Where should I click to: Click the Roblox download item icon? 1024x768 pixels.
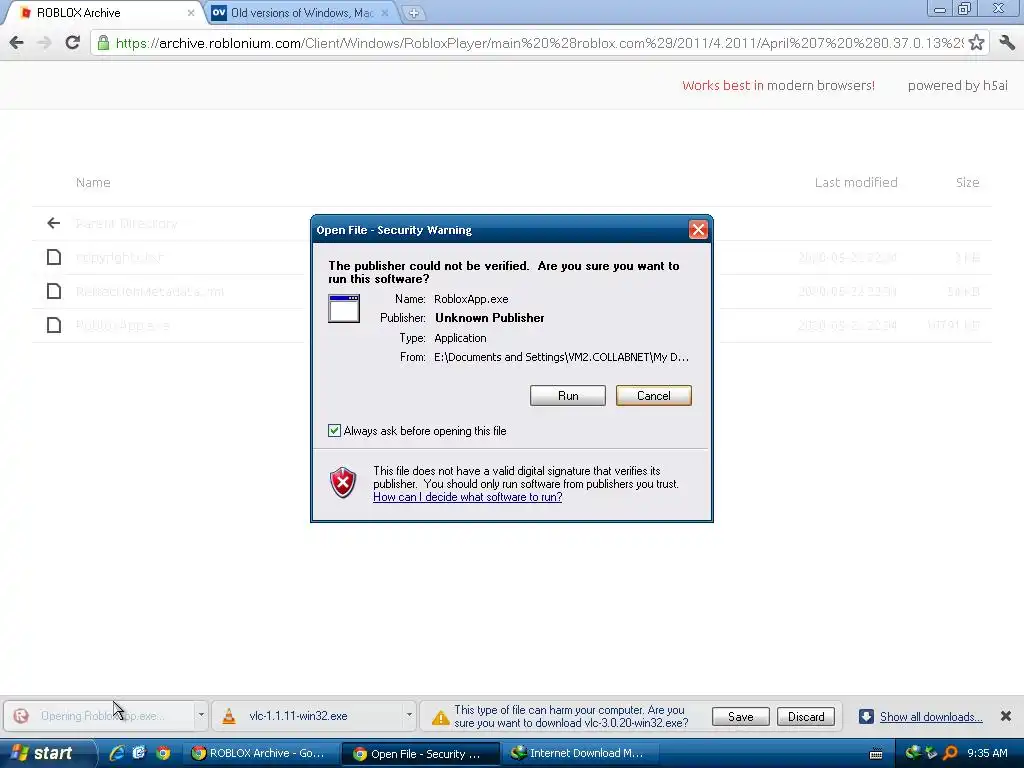coord(21,716)
